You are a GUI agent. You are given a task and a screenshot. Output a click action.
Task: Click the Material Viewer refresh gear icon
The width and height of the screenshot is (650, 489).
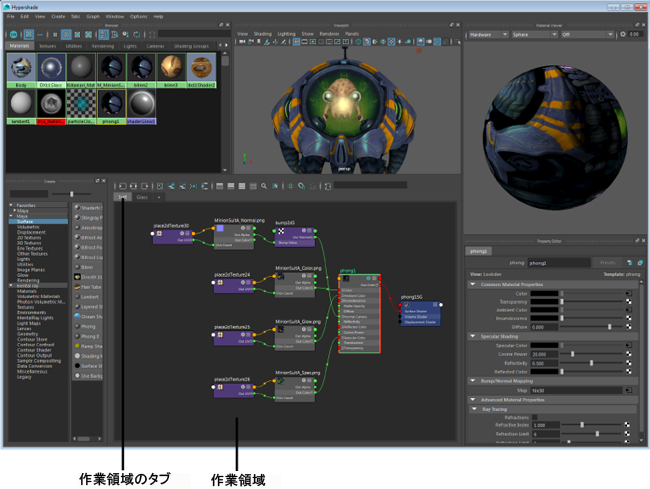(623, 34)
